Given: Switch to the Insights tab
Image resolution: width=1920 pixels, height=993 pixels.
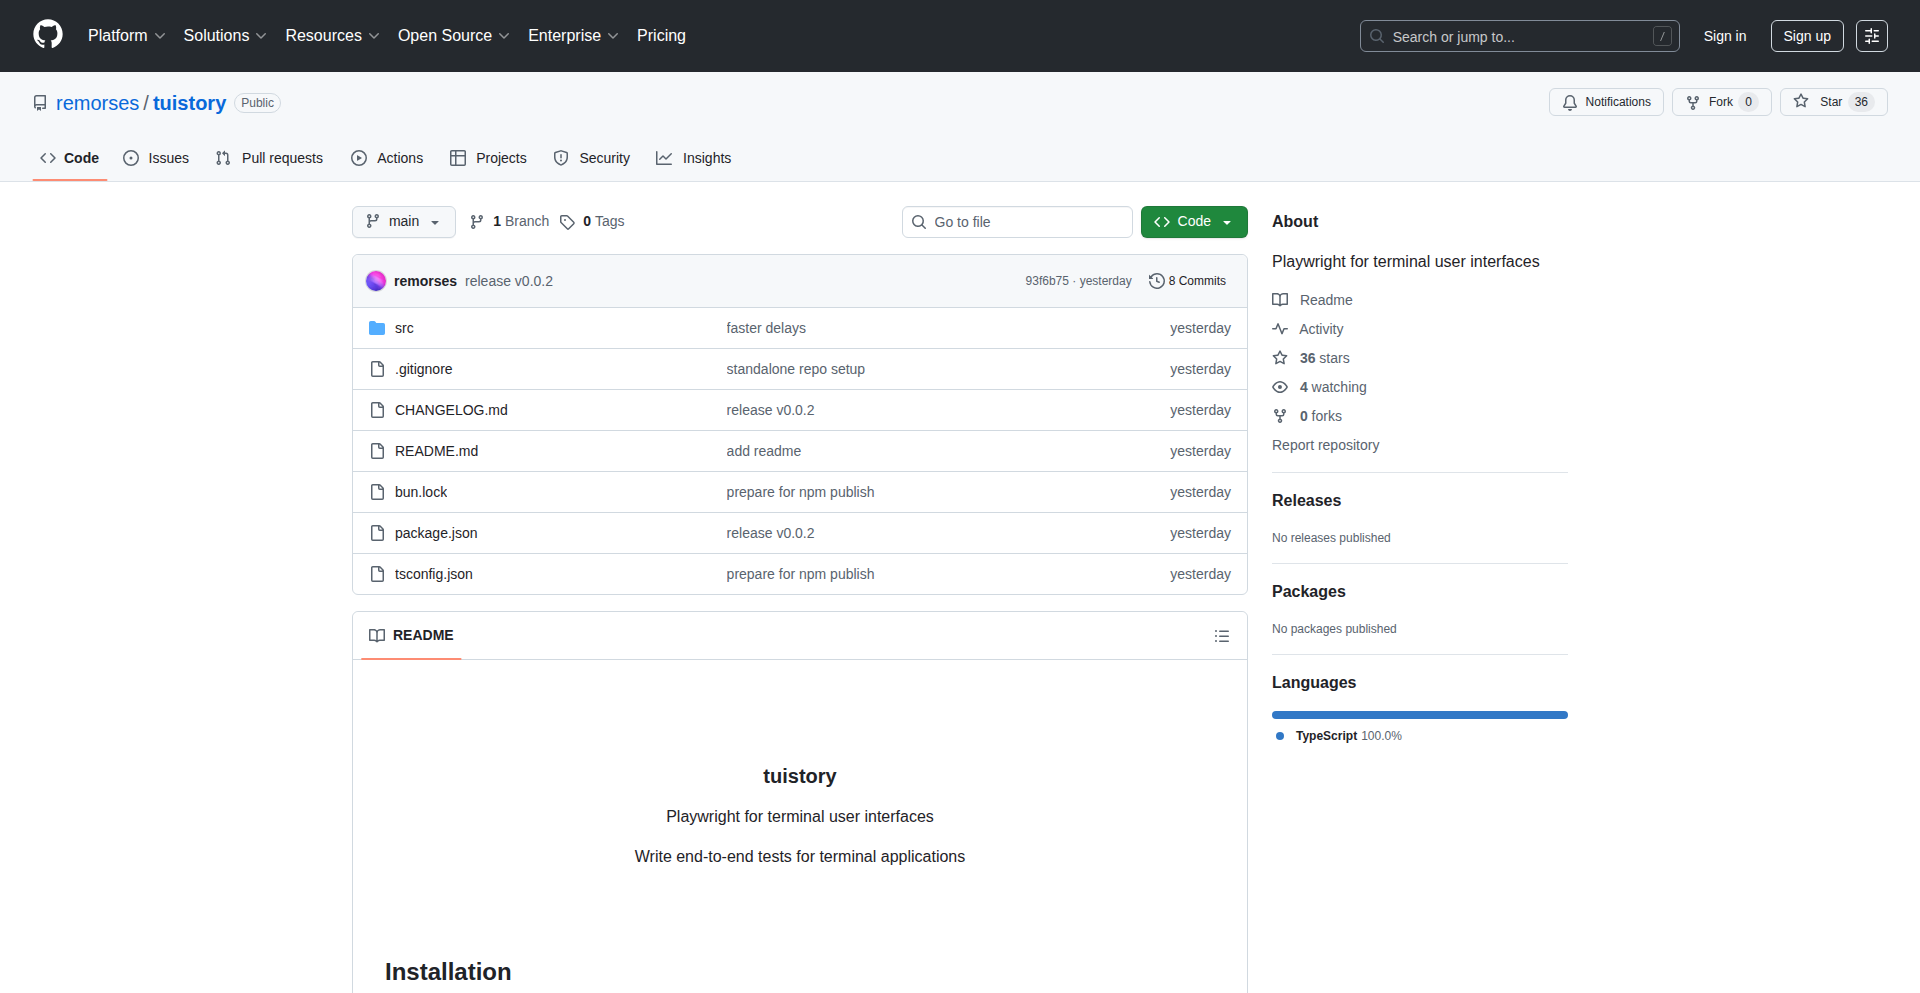Looking at the screenshot, I should (x=694, y=158).
